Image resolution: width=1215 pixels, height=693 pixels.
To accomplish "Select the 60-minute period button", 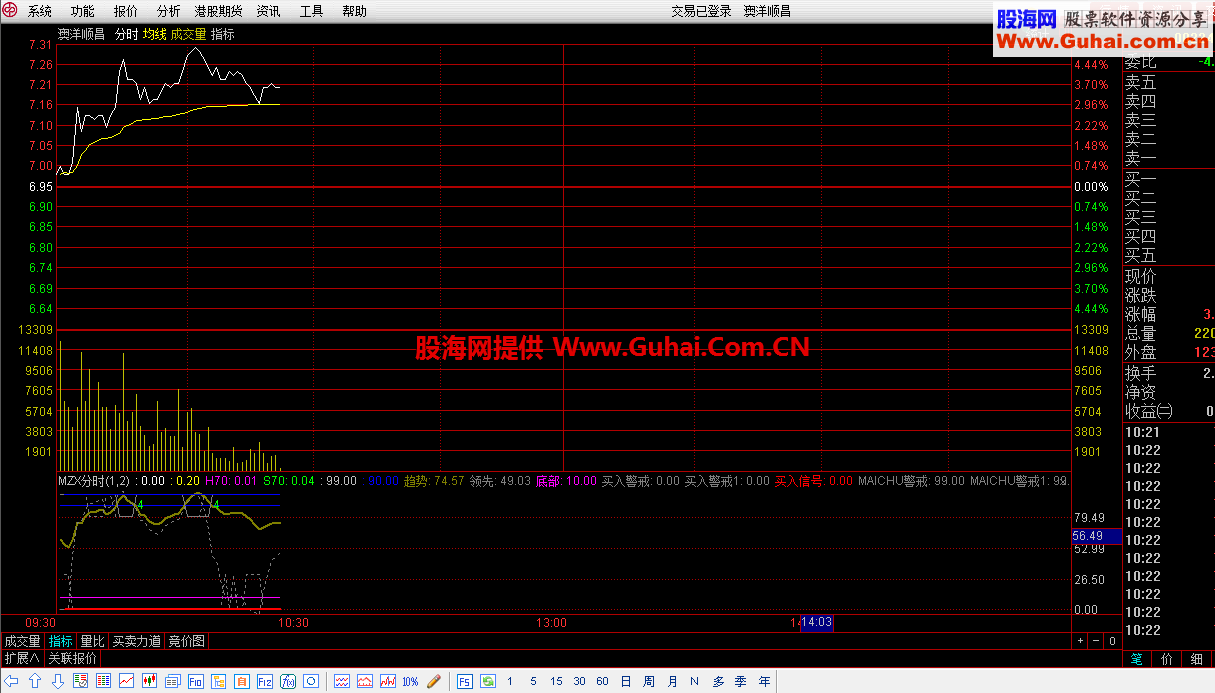I will (602, 681).
